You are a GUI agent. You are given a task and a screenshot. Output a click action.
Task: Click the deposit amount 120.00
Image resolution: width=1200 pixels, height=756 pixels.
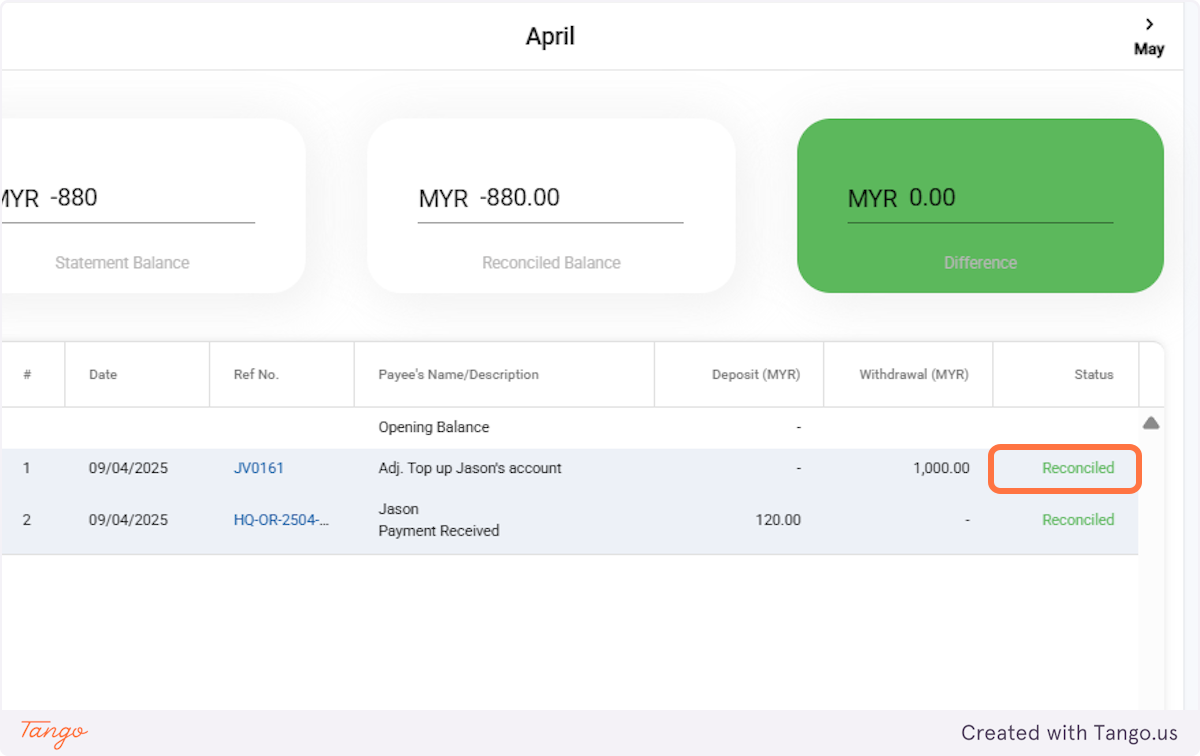coord(778,520)
